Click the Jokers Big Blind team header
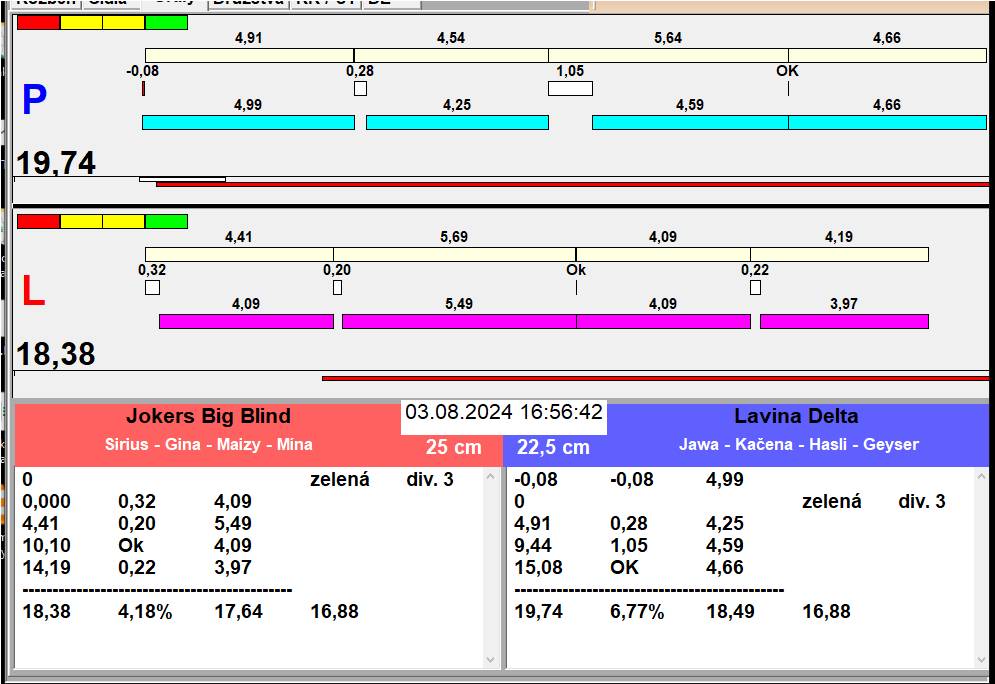 tap(208, 417)
